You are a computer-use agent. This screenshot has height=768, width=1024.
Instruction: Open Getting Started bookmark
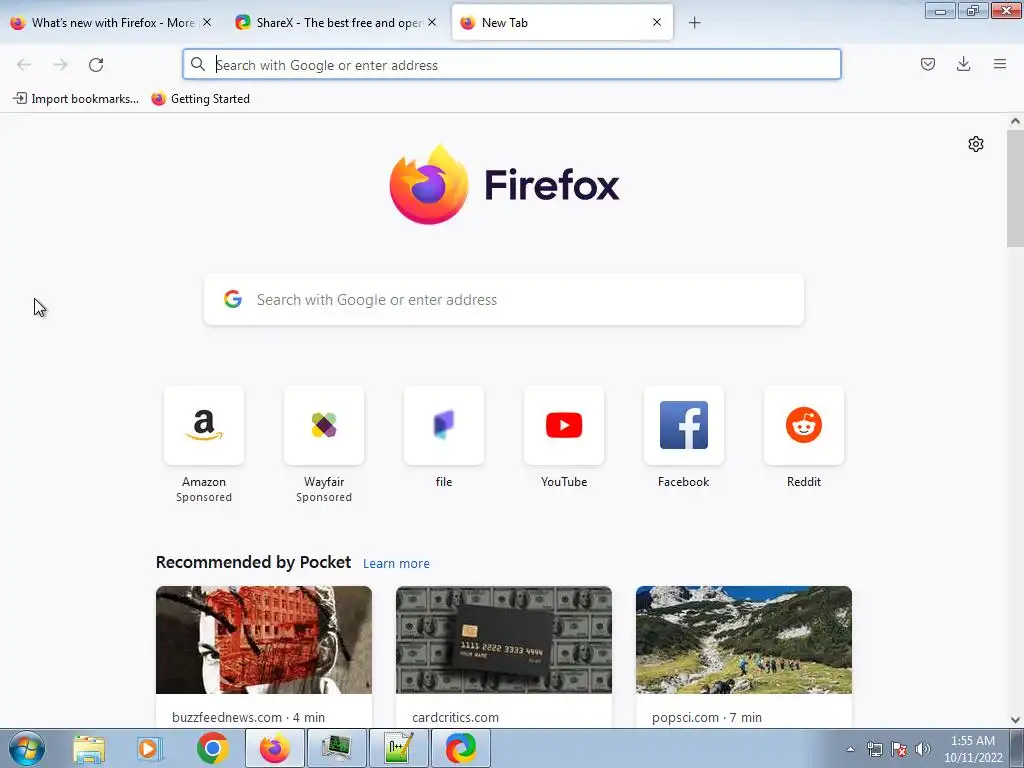(x=200, y=99)
